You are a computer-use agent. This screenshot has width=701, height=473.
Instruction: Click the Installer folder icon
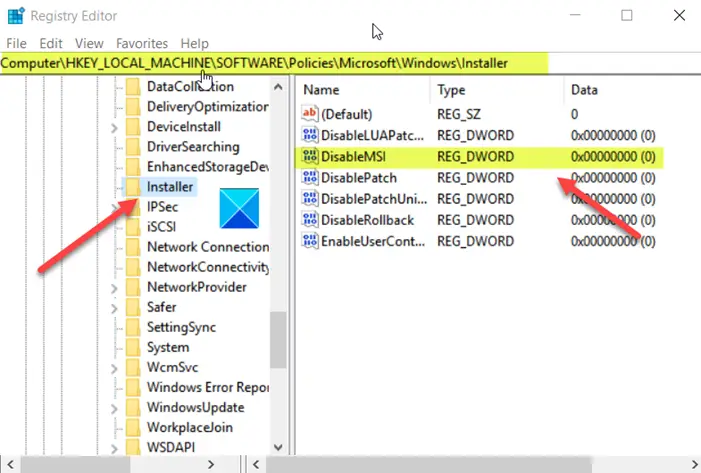tap(133, 187)
